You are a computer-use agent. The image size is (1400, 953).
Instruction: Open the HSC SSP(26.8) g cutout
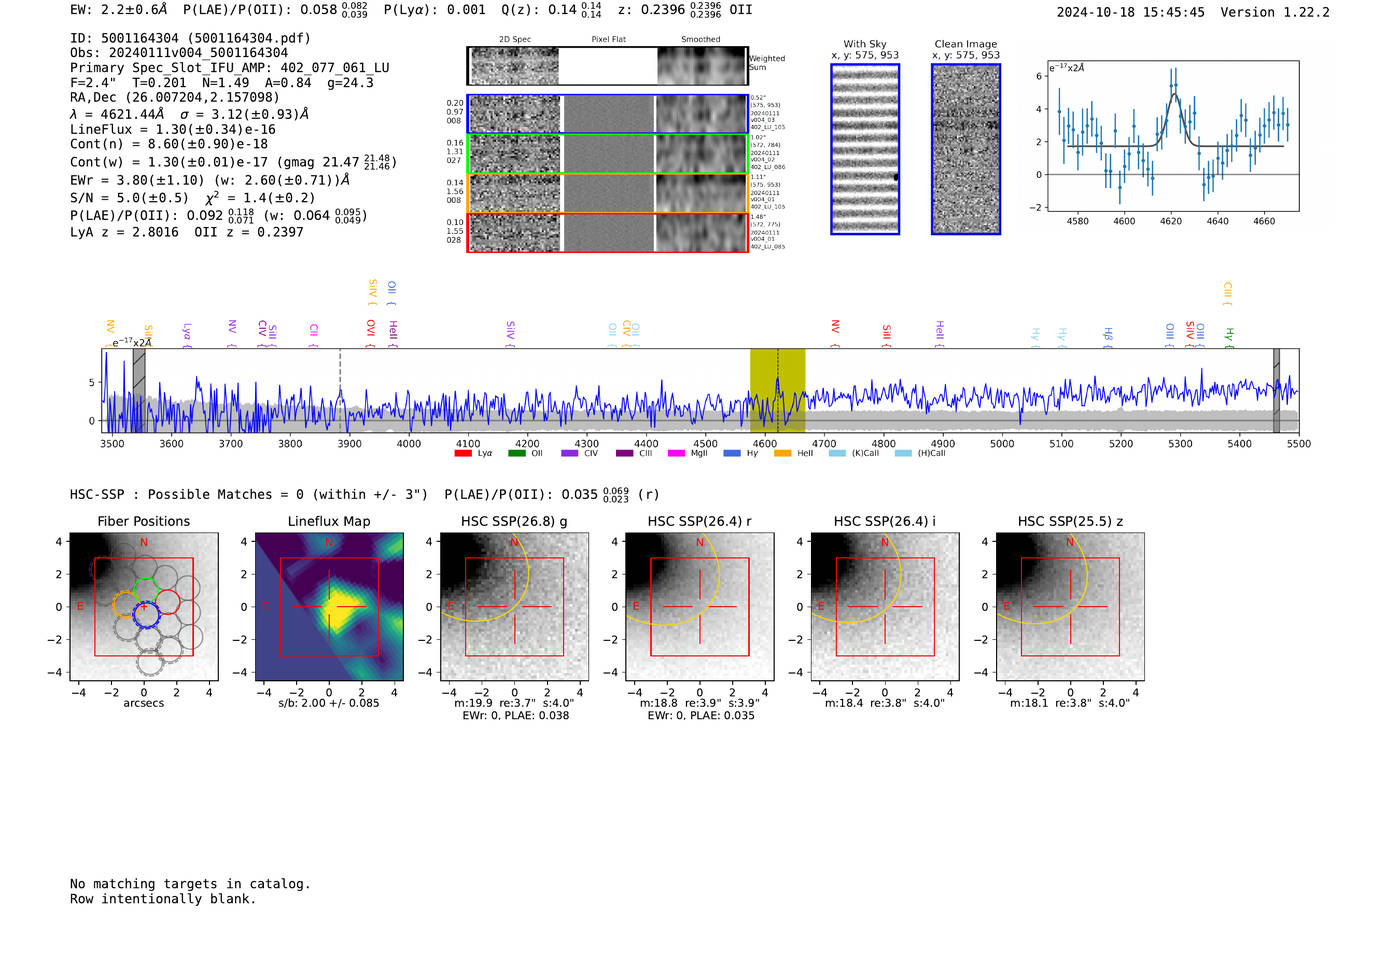(514, 607)
